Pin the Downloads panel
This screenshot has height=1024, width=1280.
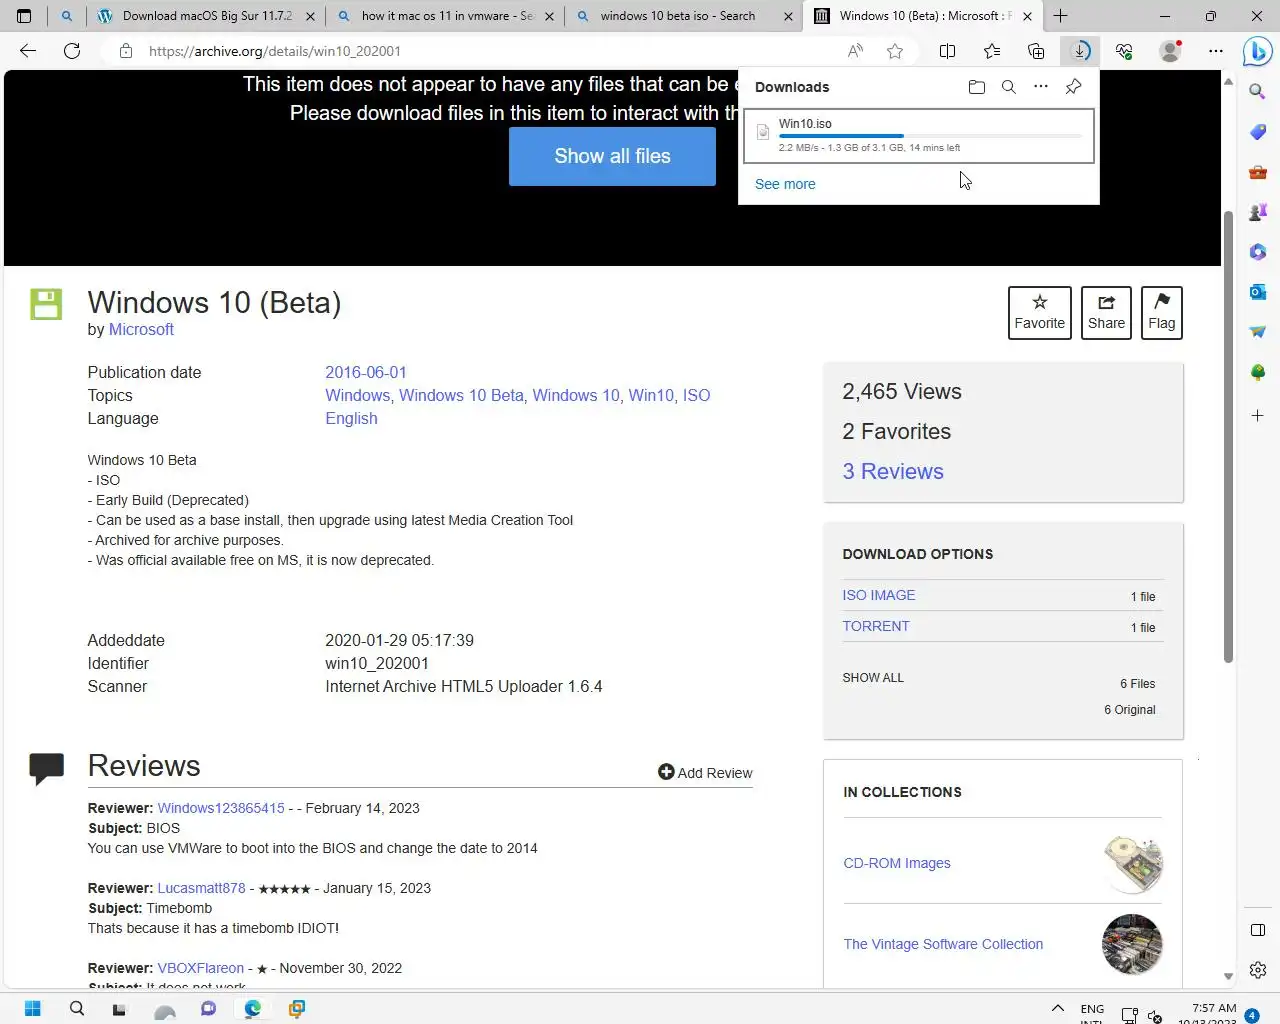(x=1073, y=87)
